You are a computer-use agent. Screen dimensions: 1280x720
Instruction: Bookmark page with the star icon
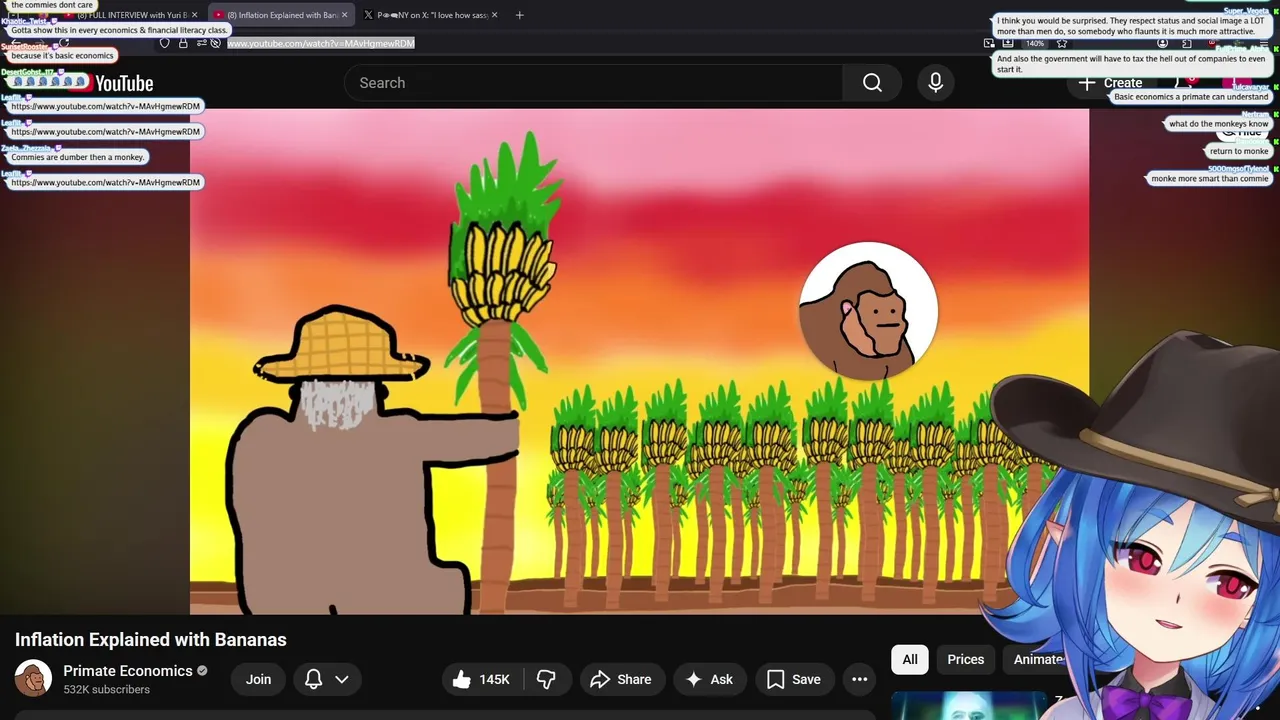[x=1062, y=43]
